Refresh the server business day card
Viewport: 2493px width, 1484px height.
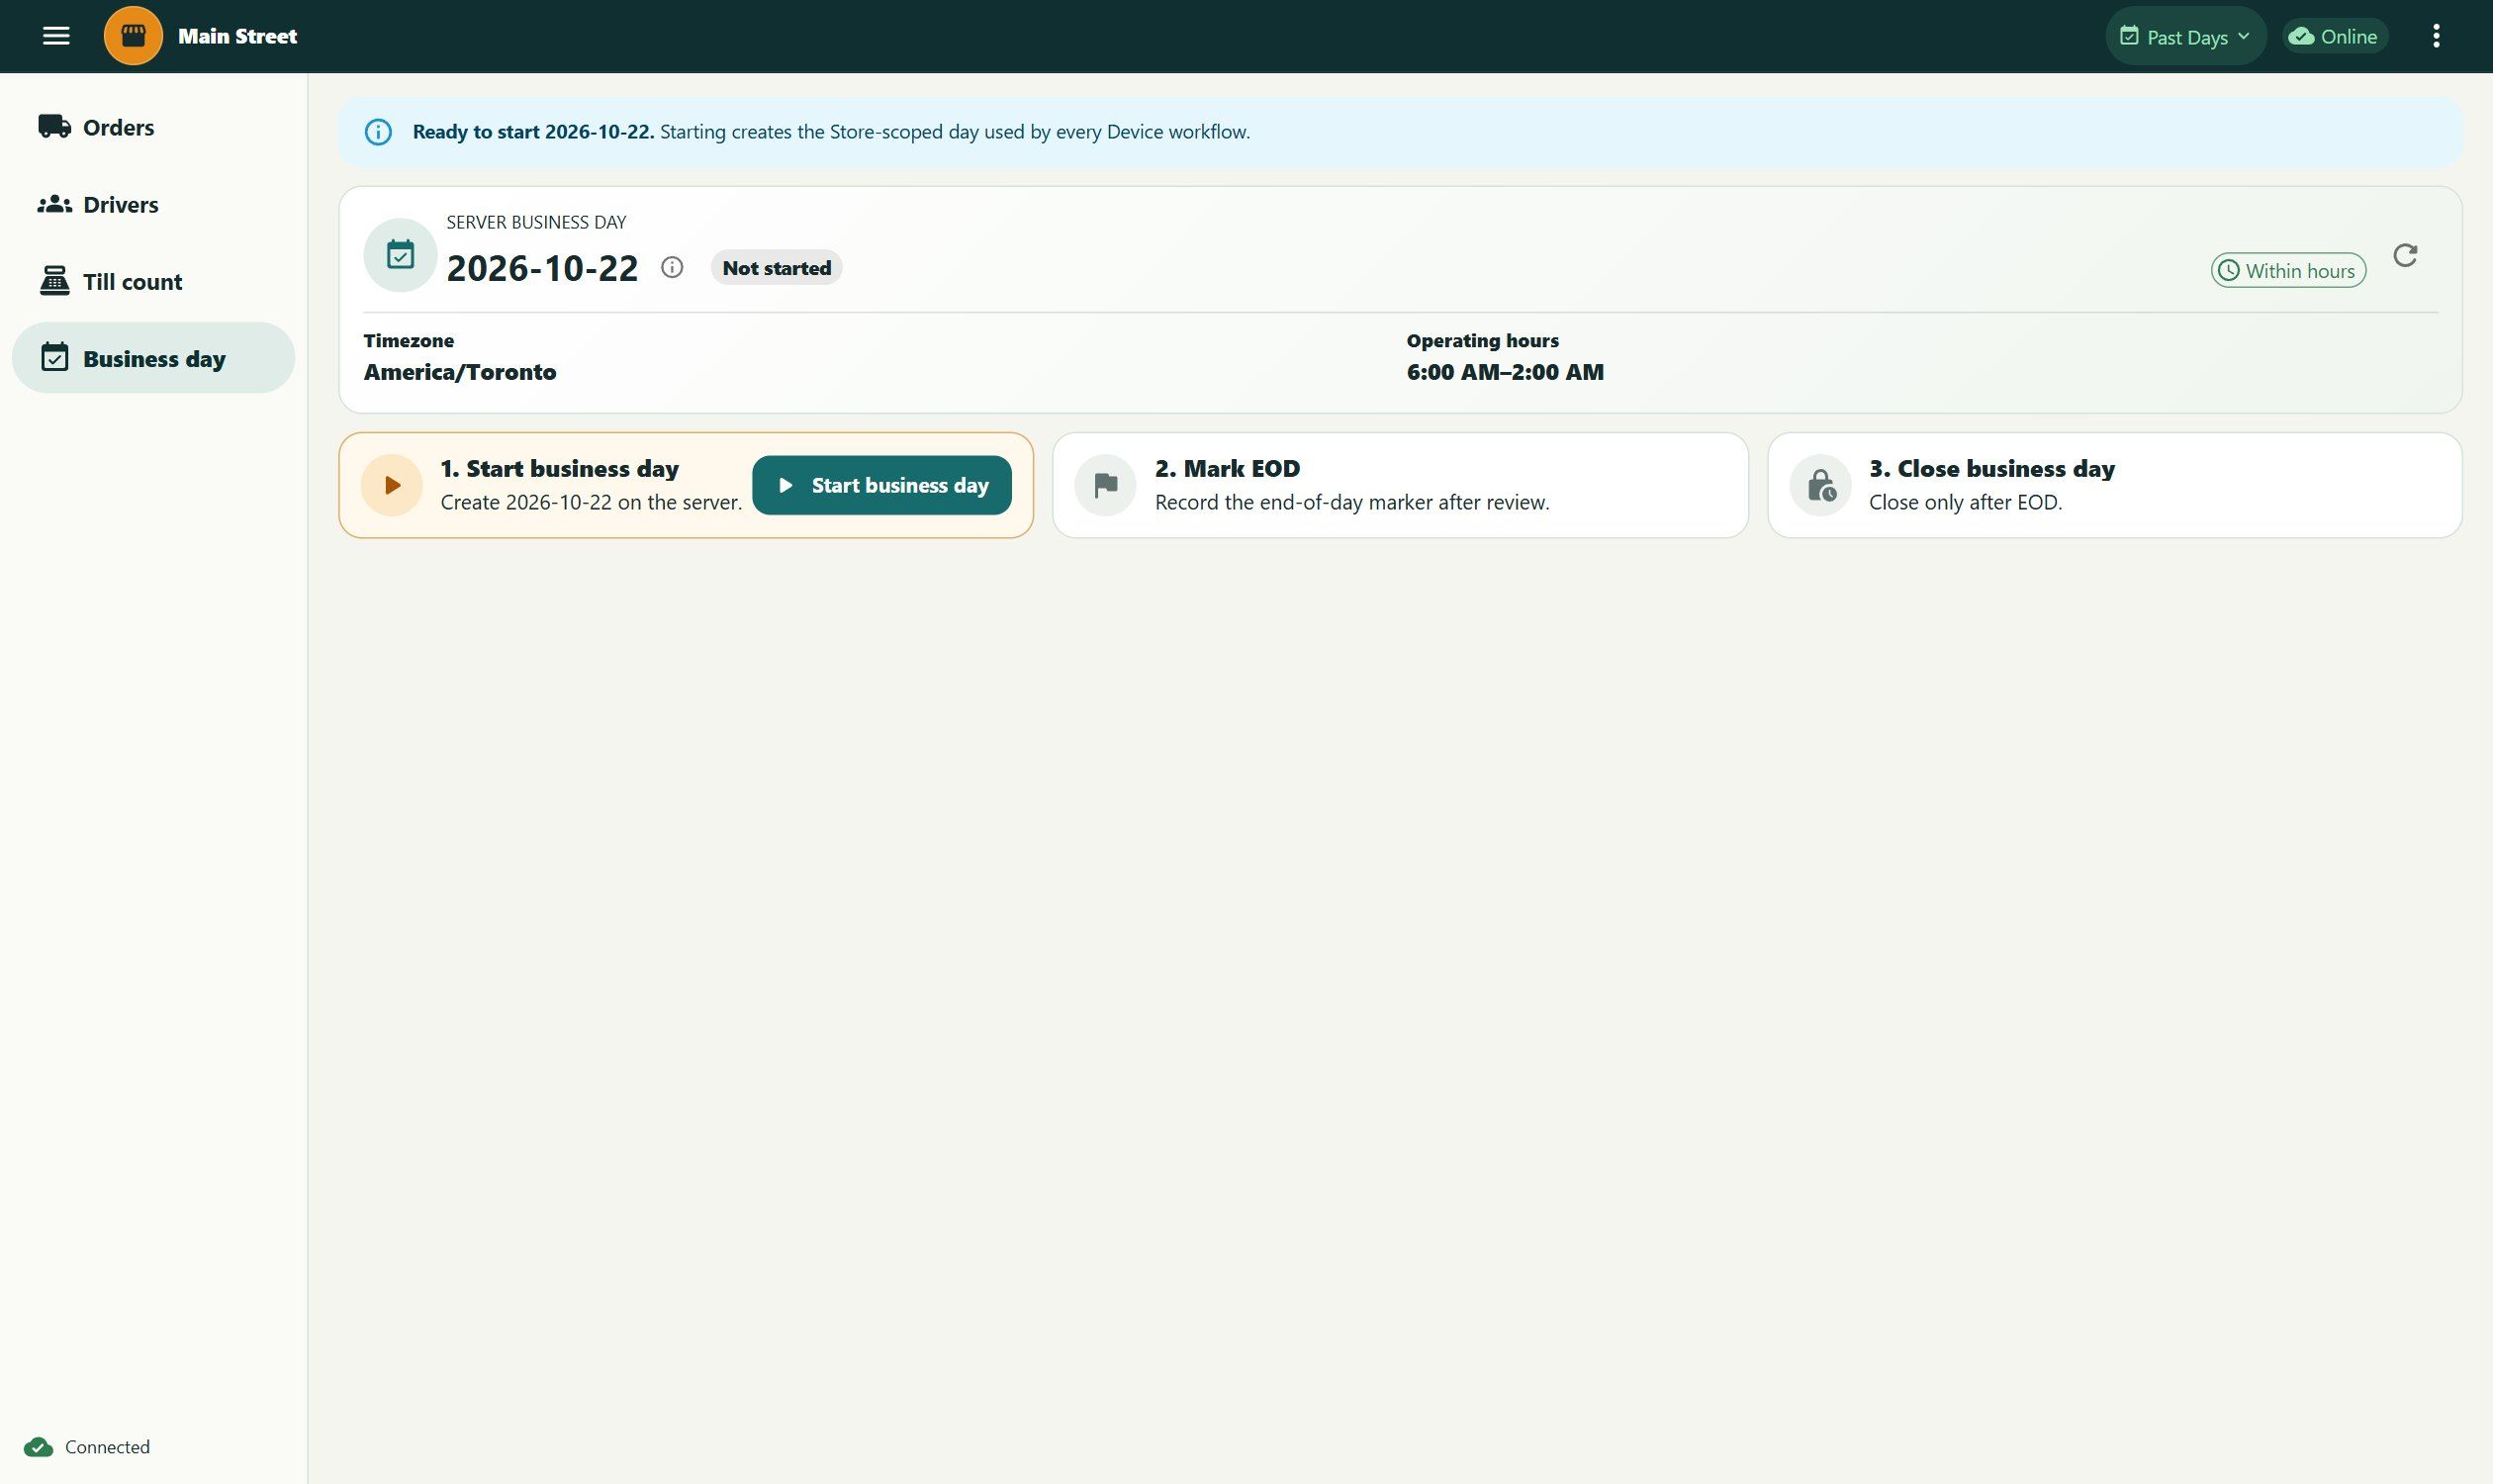2405,256
